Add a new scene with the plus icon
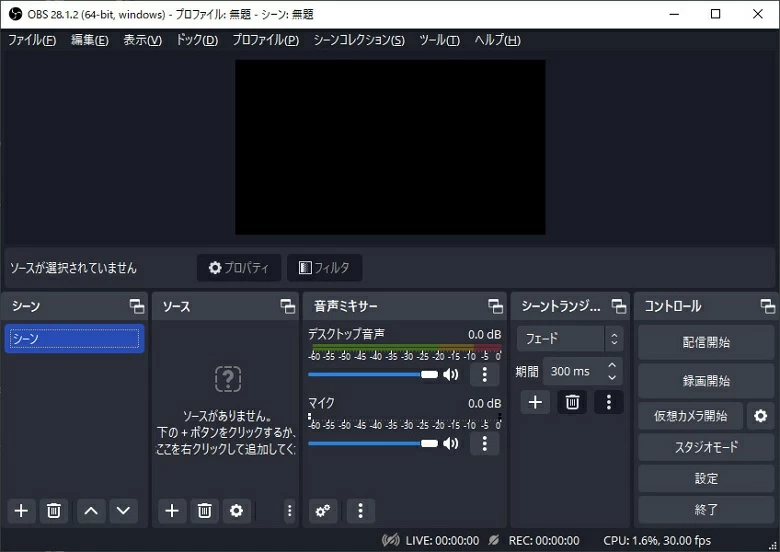Screen dimensions: 780x552 pos(21,511)
